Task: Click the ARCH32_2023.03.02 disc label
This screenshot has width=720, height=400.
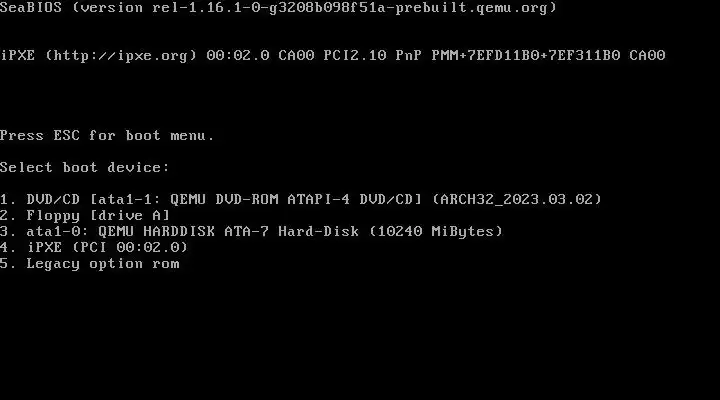Action: [x=517, y=199]
